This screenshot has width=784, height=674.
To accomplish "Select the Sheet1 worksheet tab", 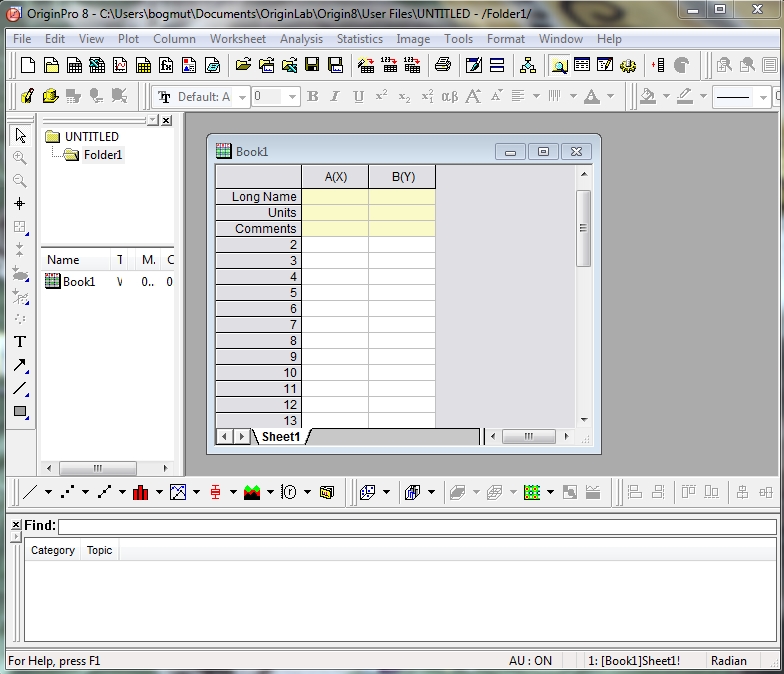I will [280, 437].
